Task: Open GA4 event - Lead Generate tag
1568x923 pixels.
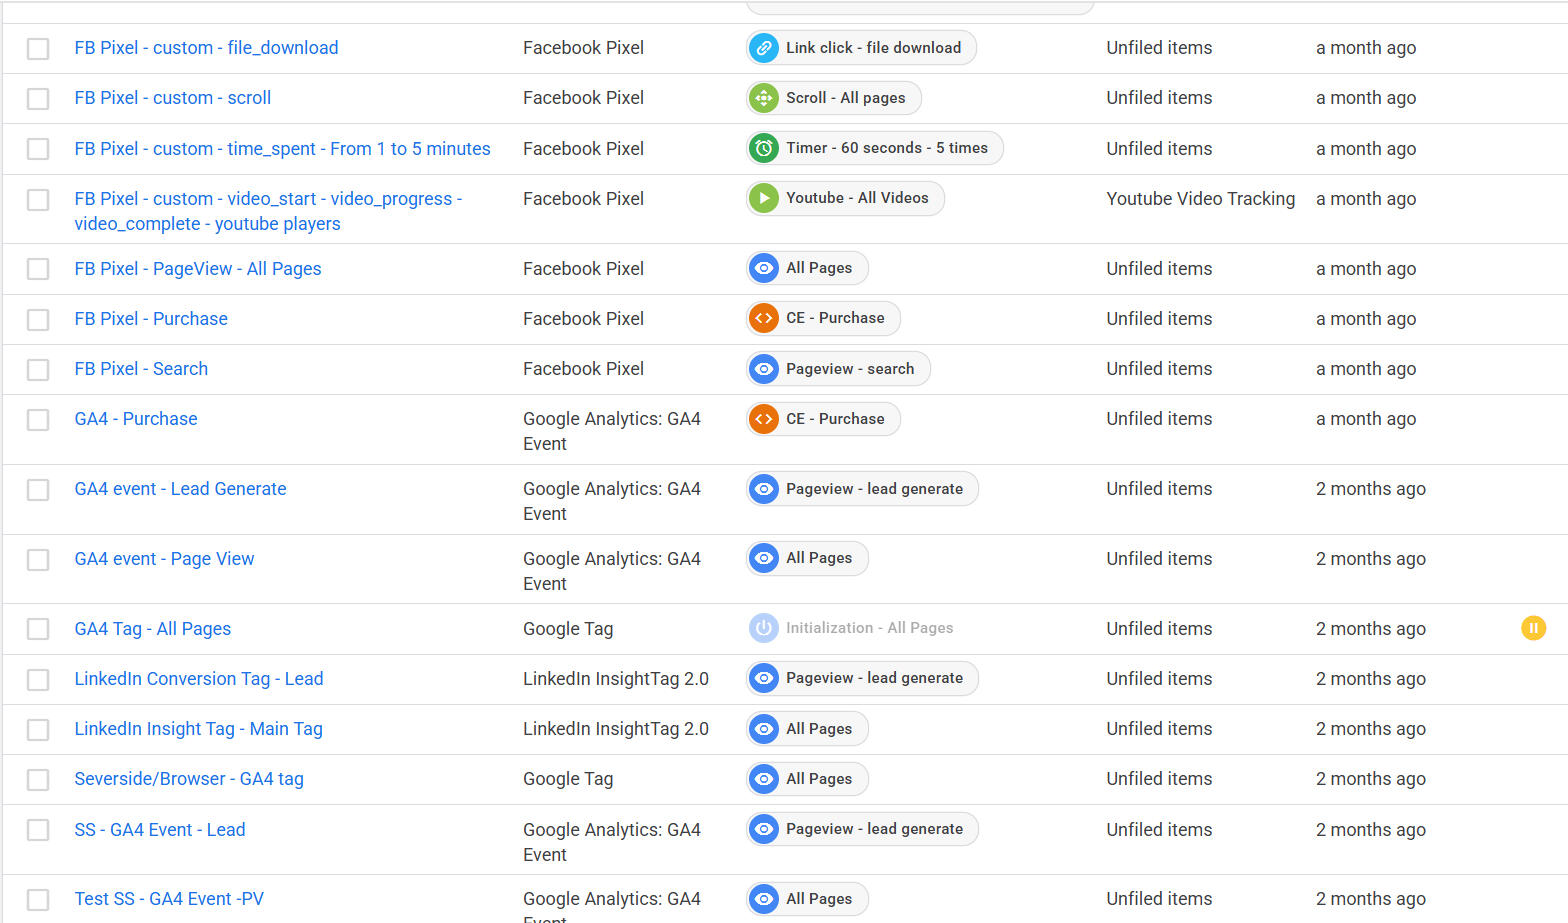Action: coord(180,489)
